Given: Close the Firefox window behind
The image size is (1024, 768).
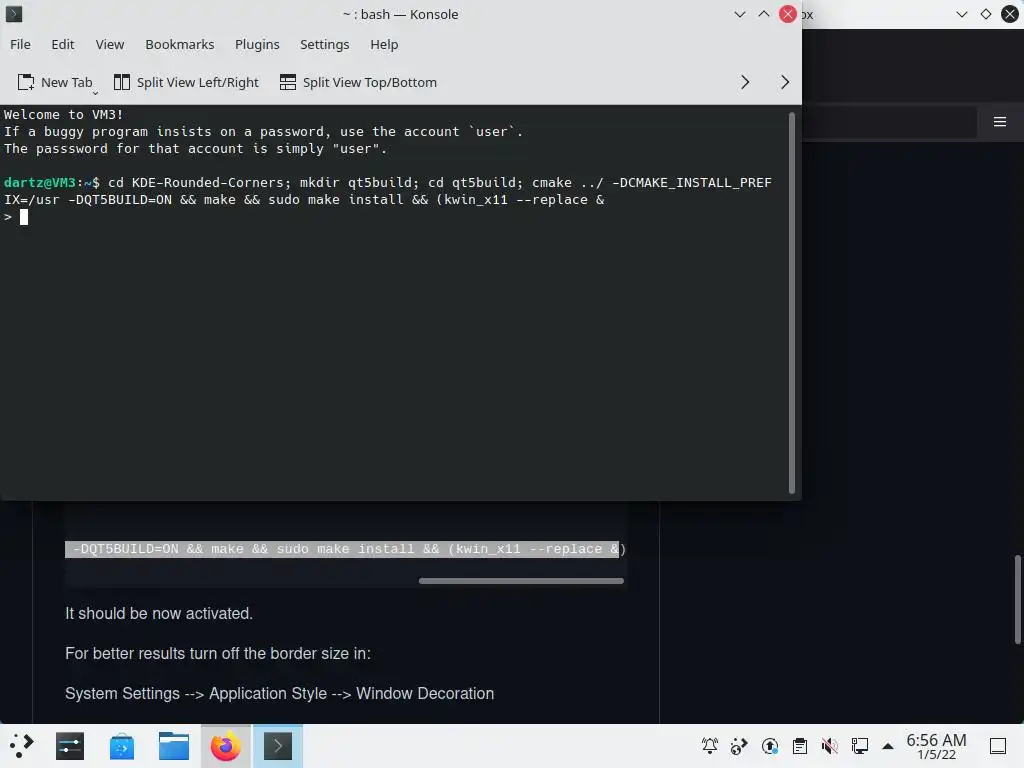Looking at the screenshot, I should 1010,14.
